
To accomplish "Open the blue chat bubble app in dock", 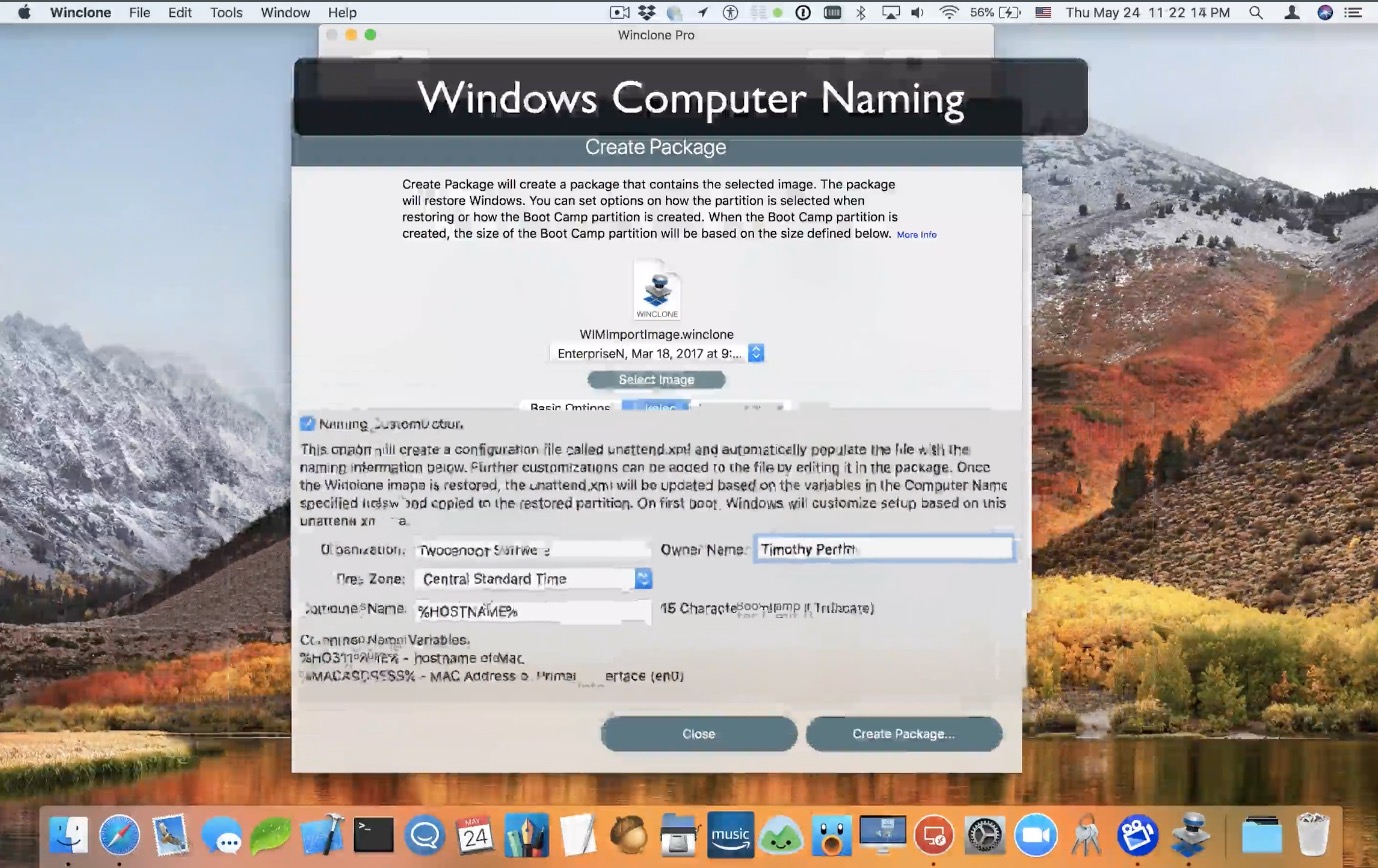I will (x=425, y=834).
